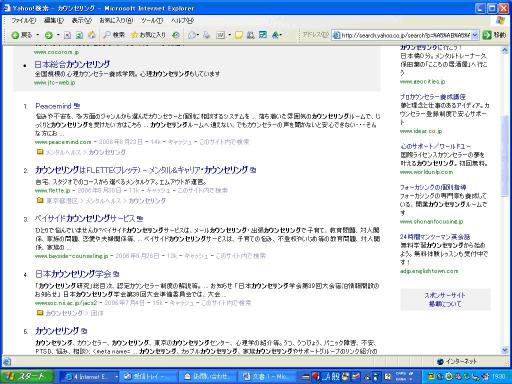Open the ツール menu
Screen dimensions: 512x384
click(x=152, y=21)
